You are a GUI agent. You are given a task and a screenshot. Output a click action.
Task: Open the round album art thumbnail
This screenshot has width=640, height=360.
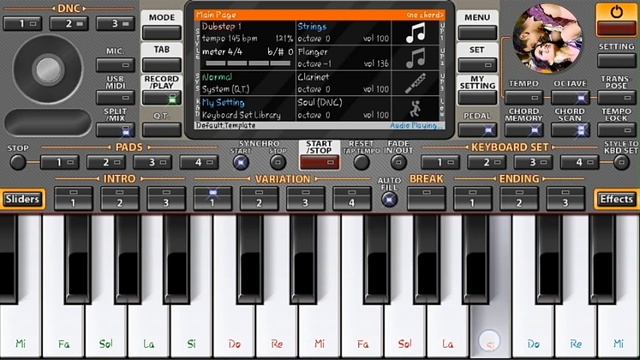pos(547,38)
